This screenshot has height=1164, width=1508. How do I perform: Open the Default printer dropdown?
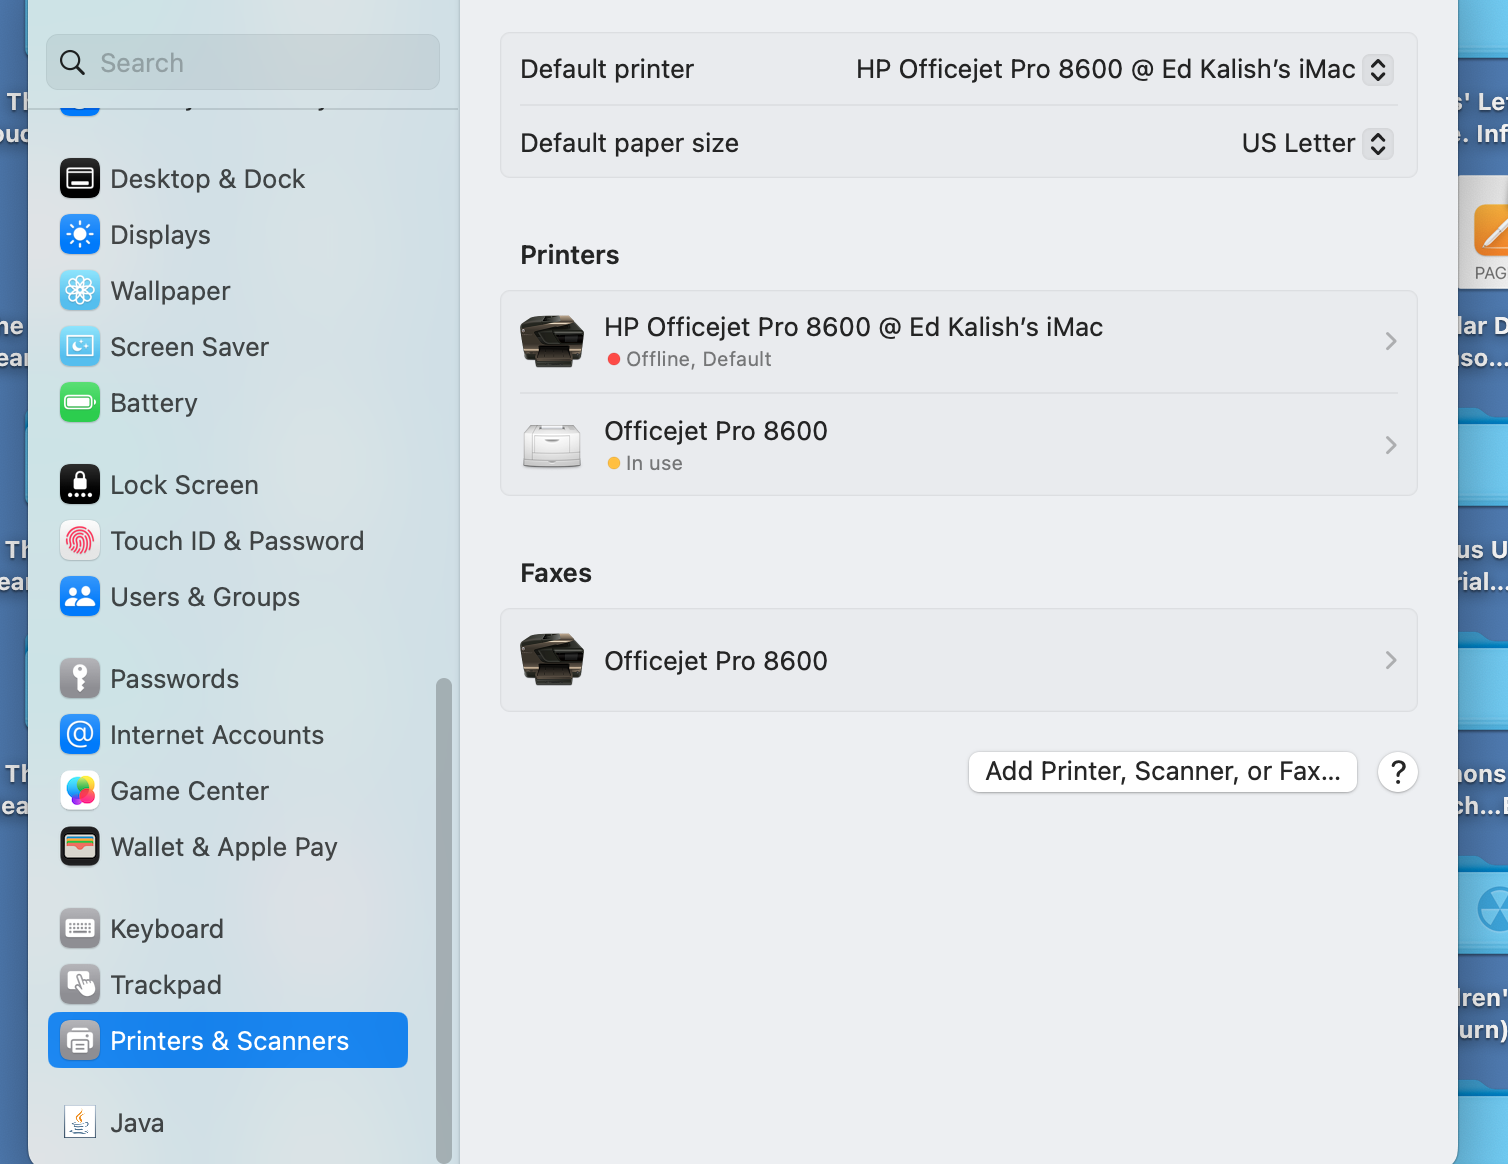(1124, 69)
